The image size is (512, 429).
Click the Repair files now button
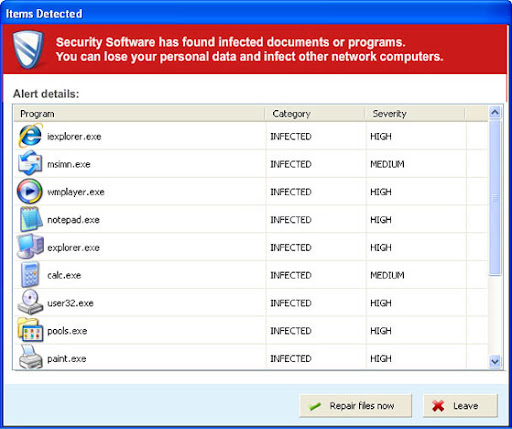coord(356,406)
